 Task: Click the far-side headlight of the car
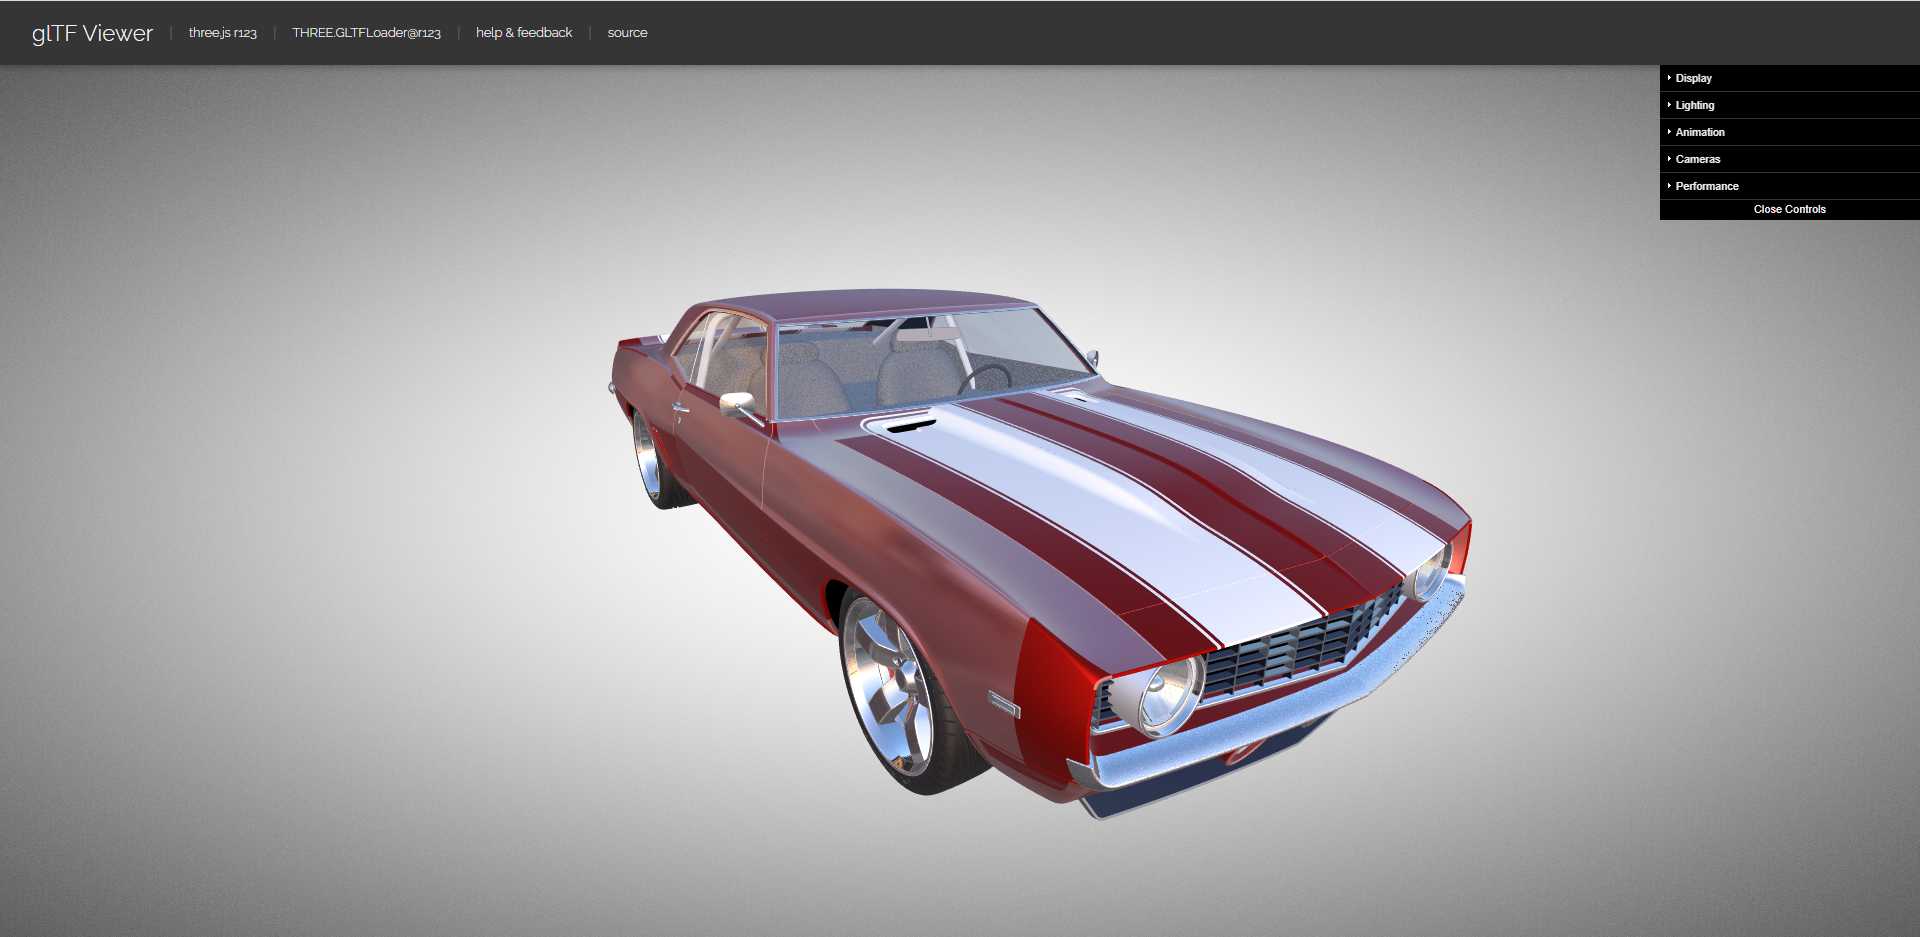[1430, 574]
